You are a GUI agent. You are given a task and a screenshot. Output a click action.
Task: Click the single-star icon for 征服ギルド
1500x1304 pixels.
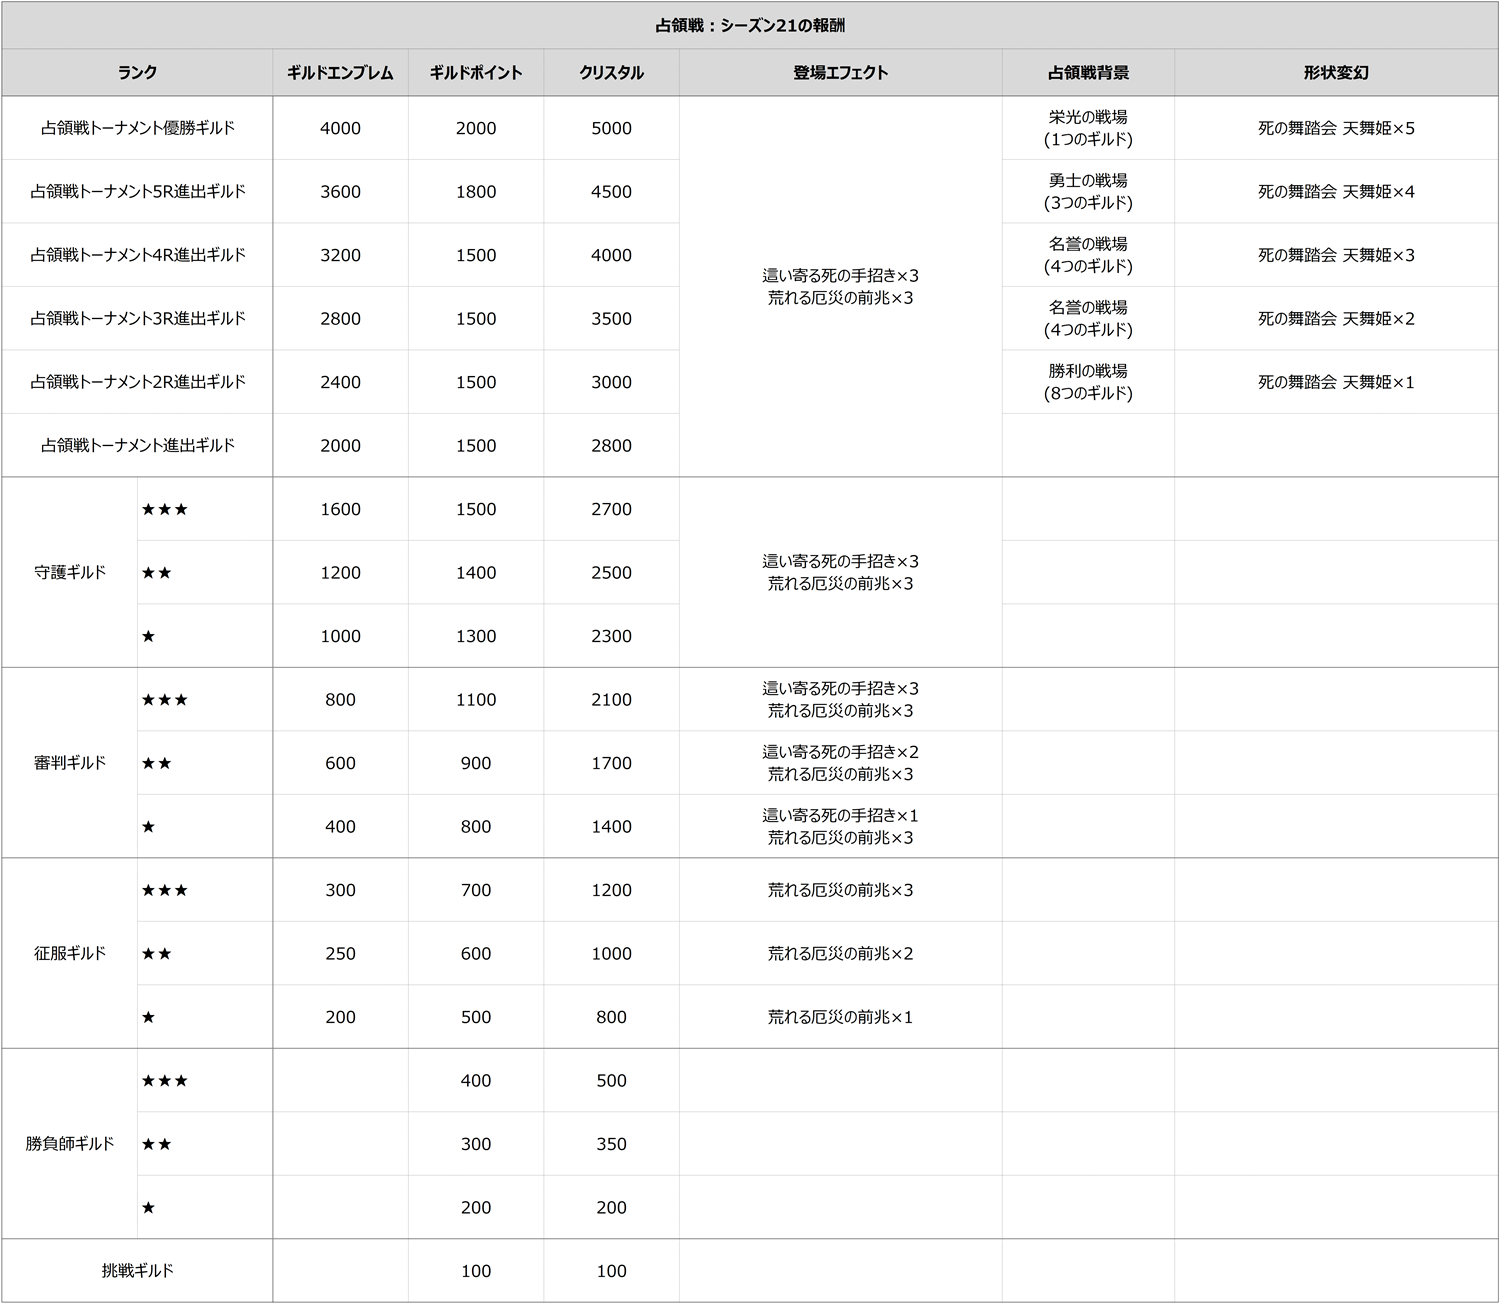tap(149, 1018)
